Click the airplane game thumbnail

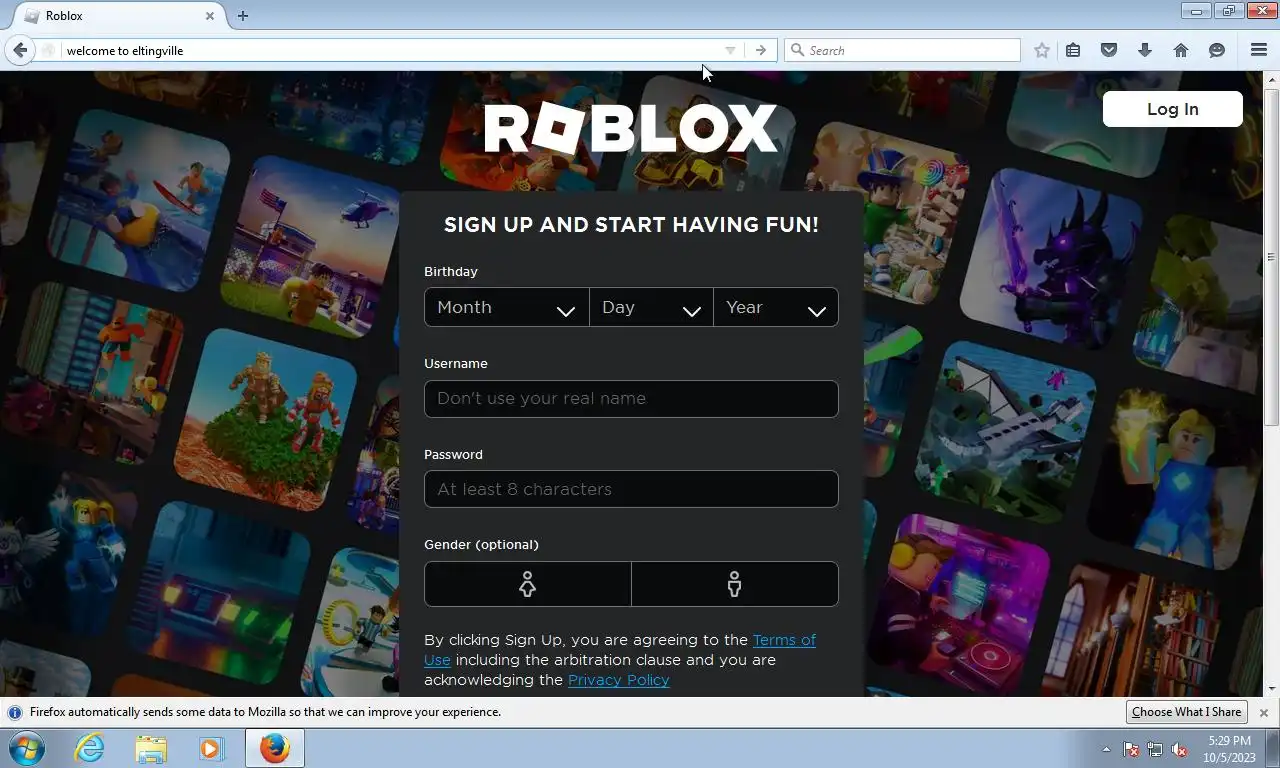[x=1005, y=433]
